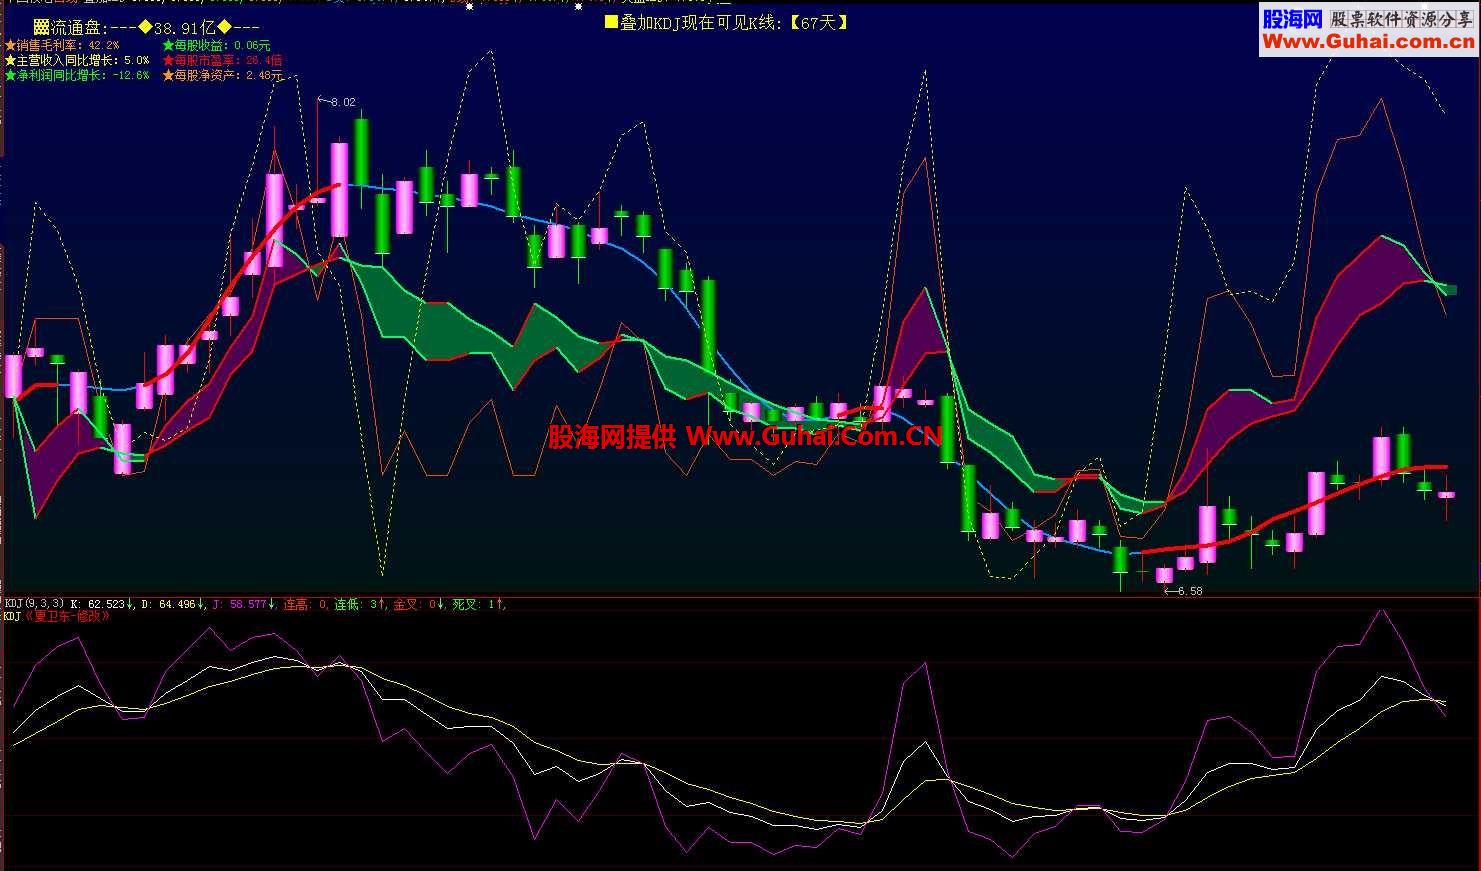1481x871 pixels.
Task: Expand the K value 62.523 down-arrow
Action: 130,603
